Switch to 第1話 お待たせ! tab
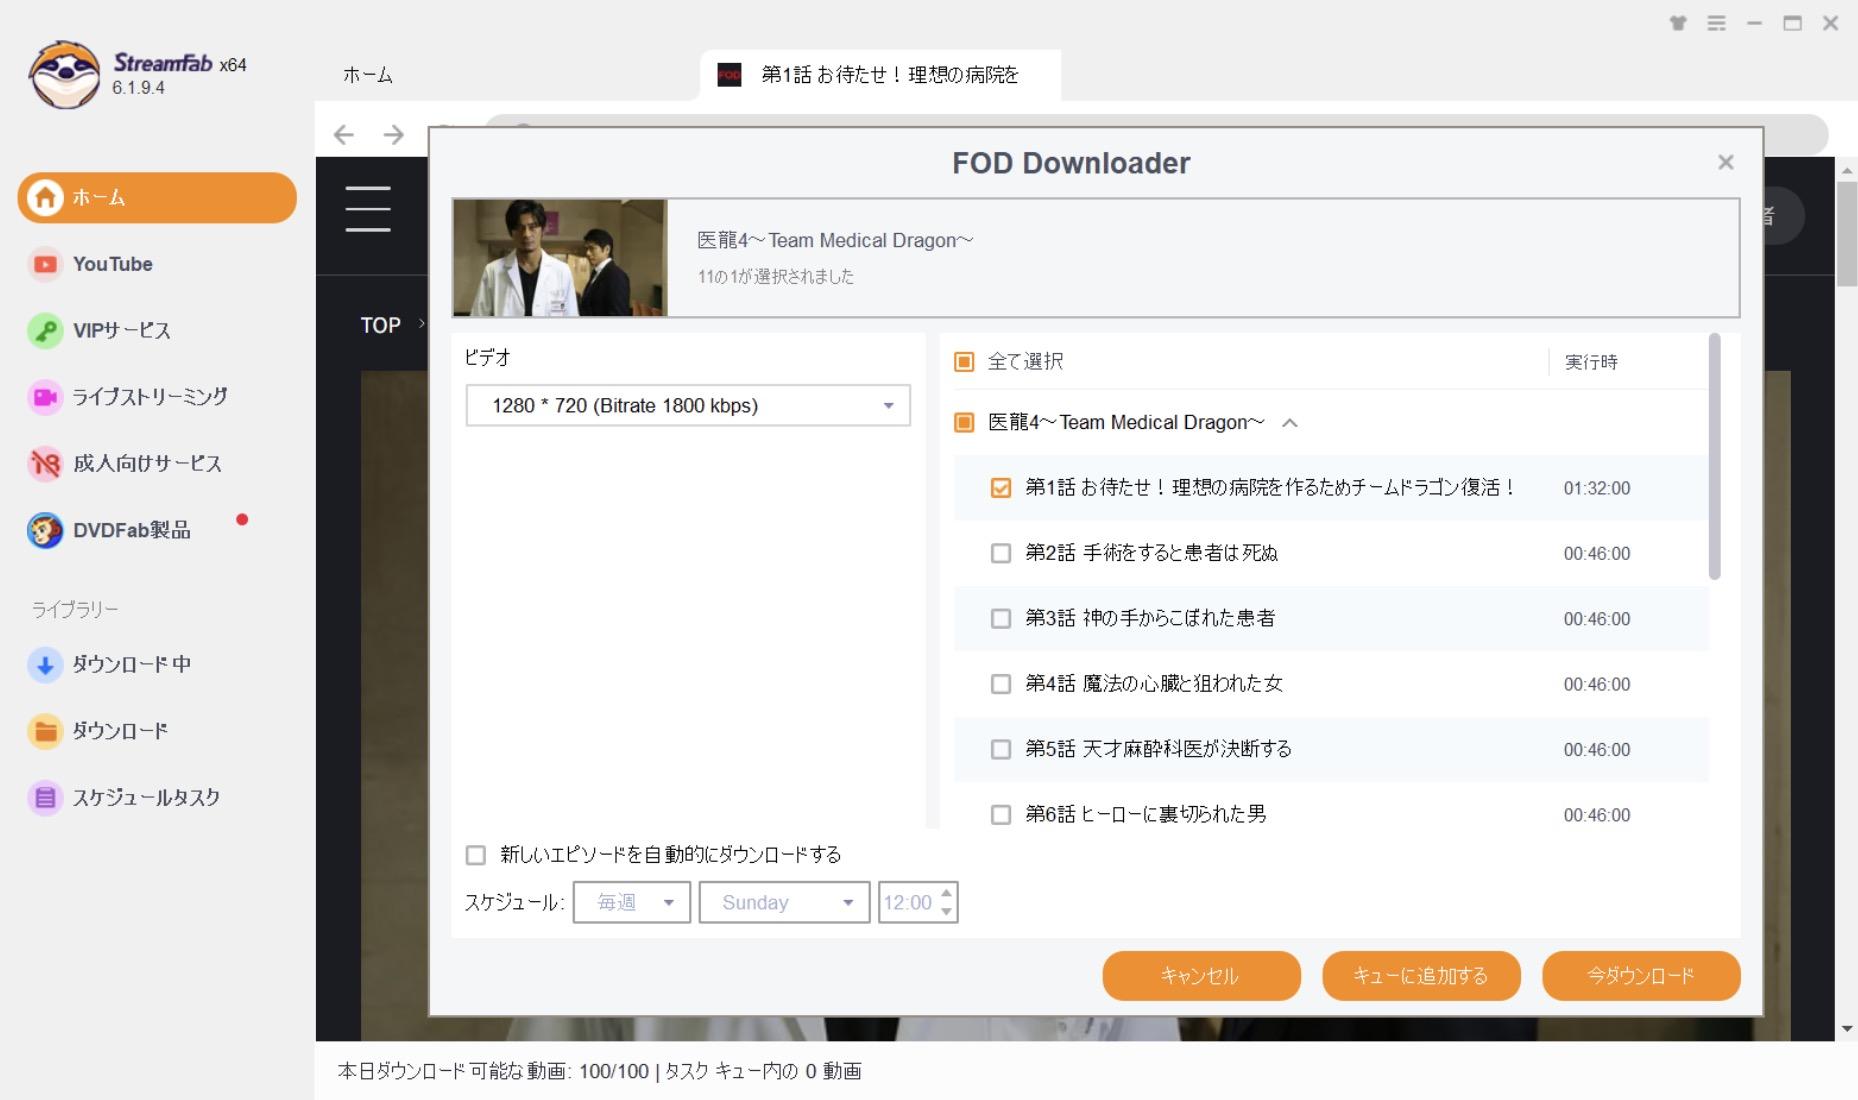This screenshot has height=1100, width=1858. (880, 75)
